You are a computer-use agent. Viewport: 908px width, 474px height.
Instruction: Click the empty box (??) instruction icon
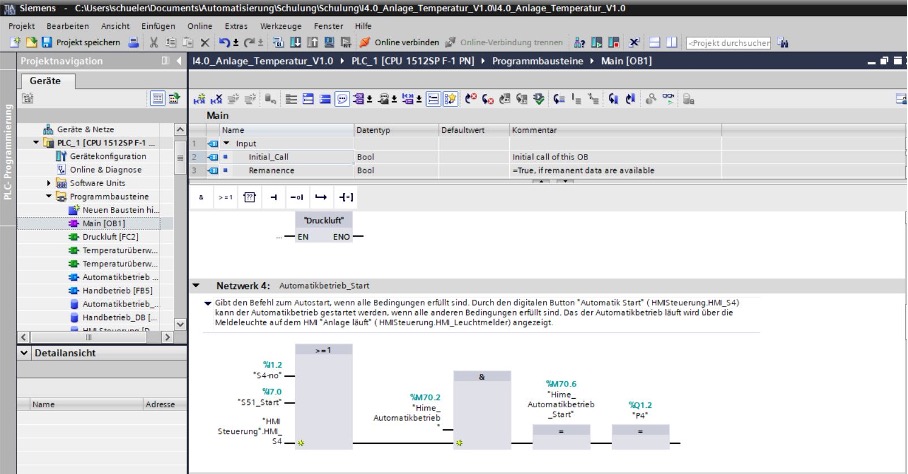coord(250,197)
